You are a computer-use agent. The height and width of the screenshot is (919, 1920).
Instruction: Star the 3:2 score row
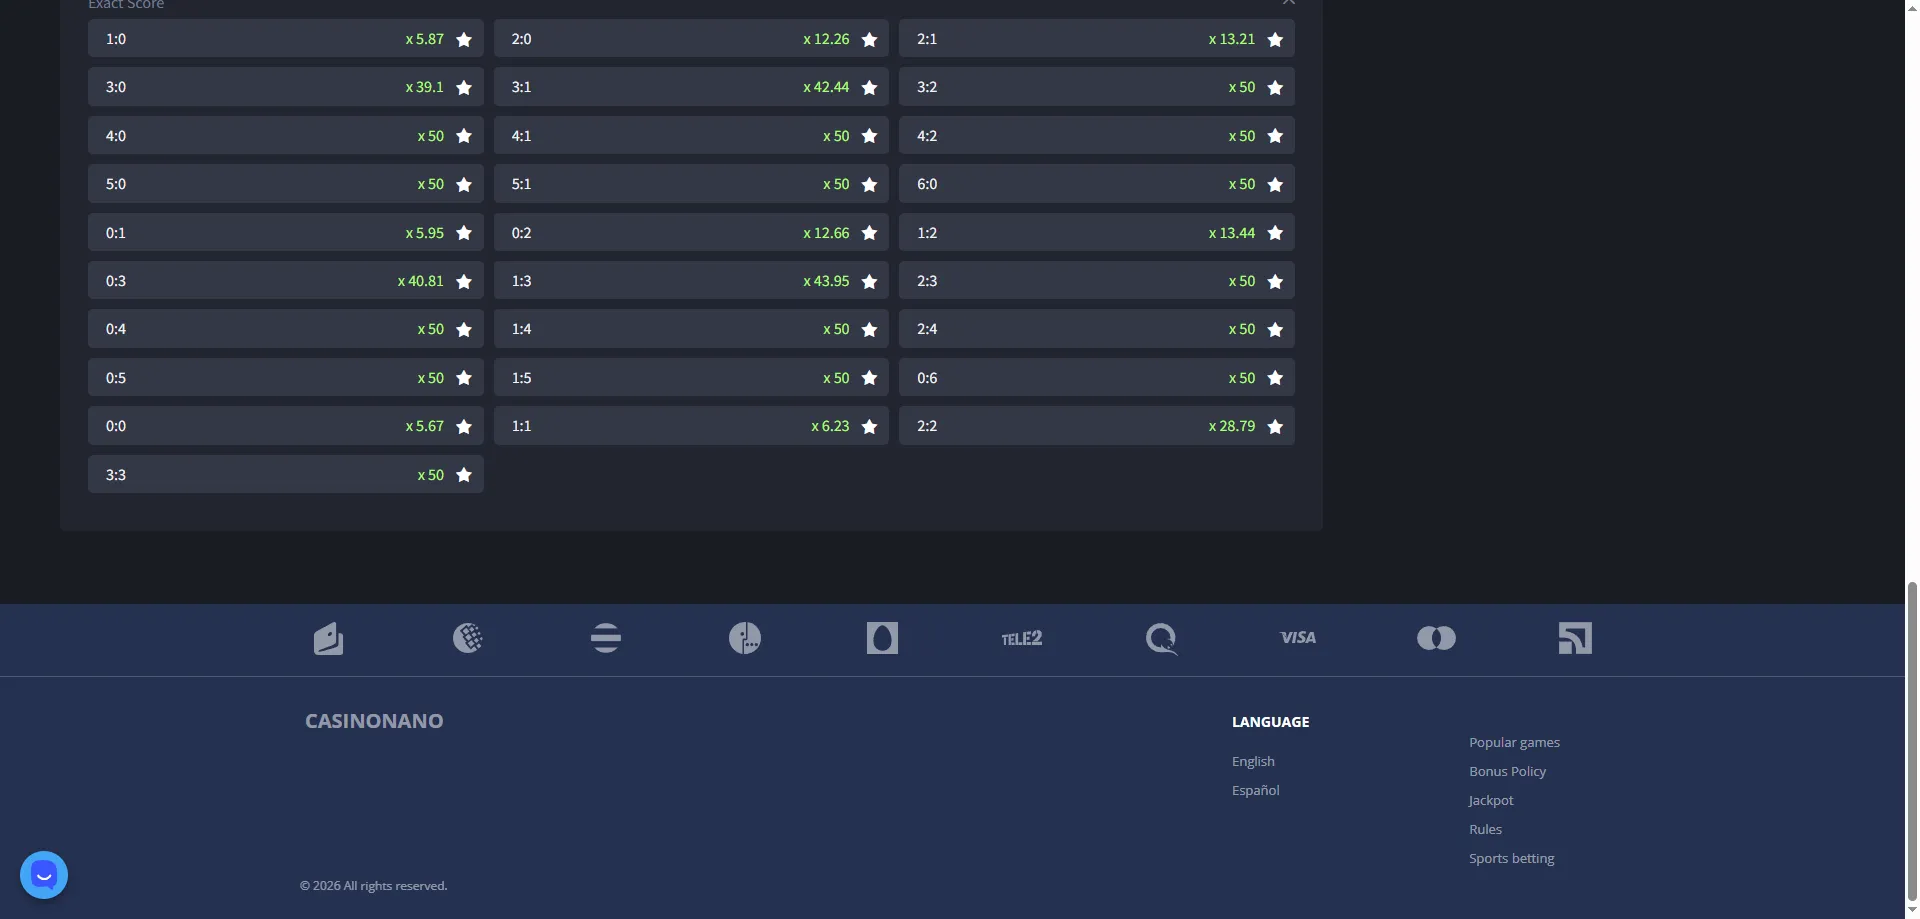pos(1275,87)
